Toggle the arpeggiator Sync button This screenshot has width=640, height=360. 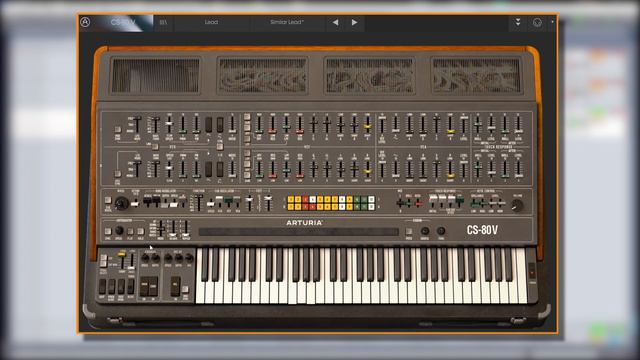click(x=108, y=231)
